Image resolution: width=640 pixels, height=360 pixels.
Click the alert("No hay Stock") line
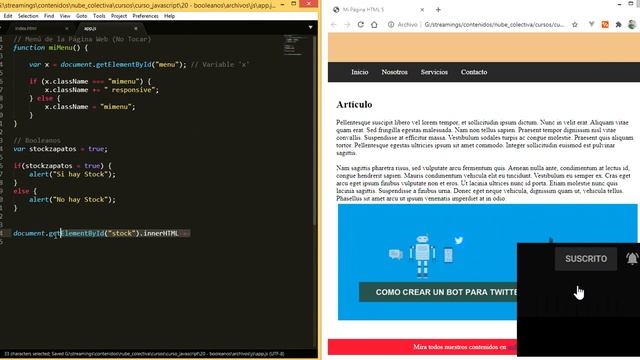72,200
